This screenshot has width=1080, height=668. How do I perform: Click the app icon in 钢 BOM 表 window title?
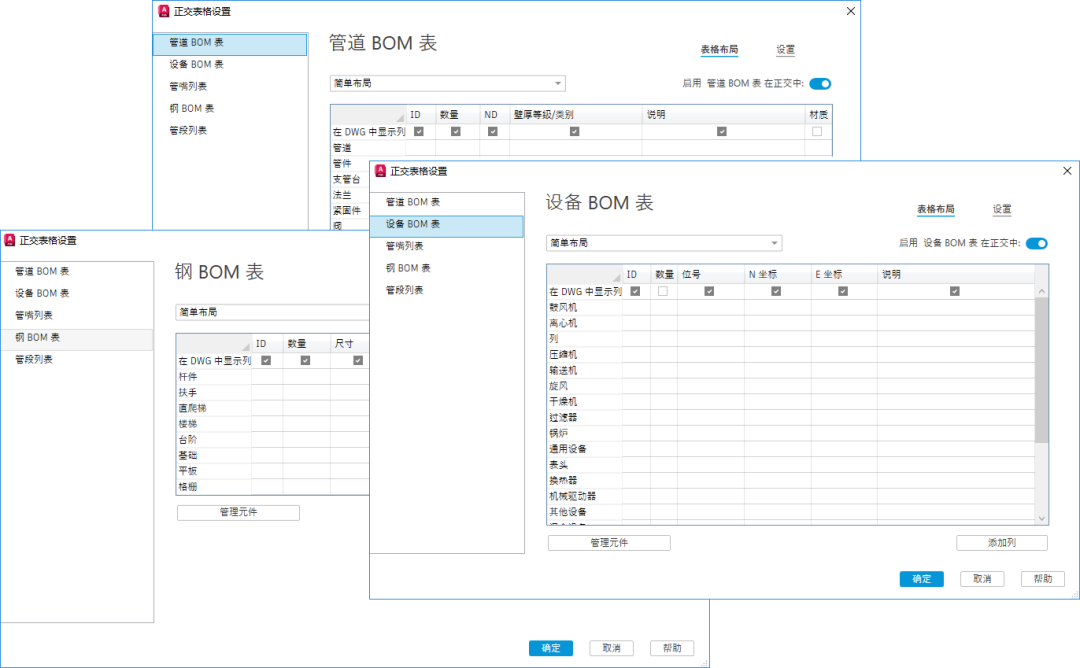tap(10, 240)
